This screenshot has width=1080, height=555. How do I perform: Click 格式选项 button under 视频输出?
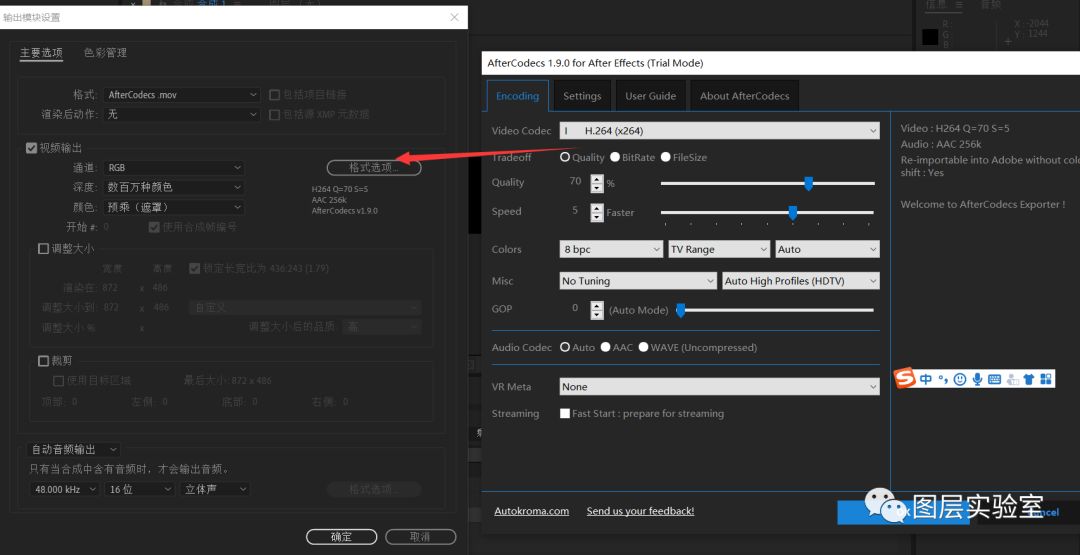pyautogui.click(x=374, y=167)
